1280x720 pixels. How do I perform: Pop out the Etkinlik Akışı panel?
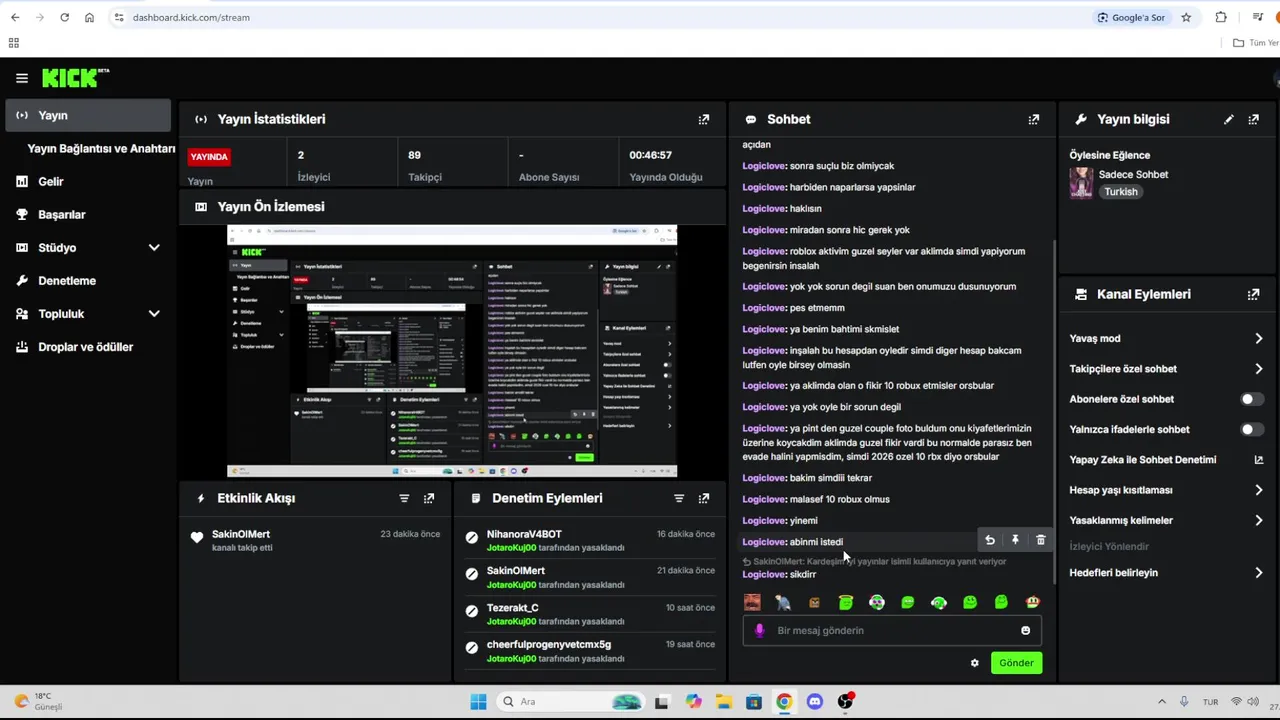click(x=429, y=498)
